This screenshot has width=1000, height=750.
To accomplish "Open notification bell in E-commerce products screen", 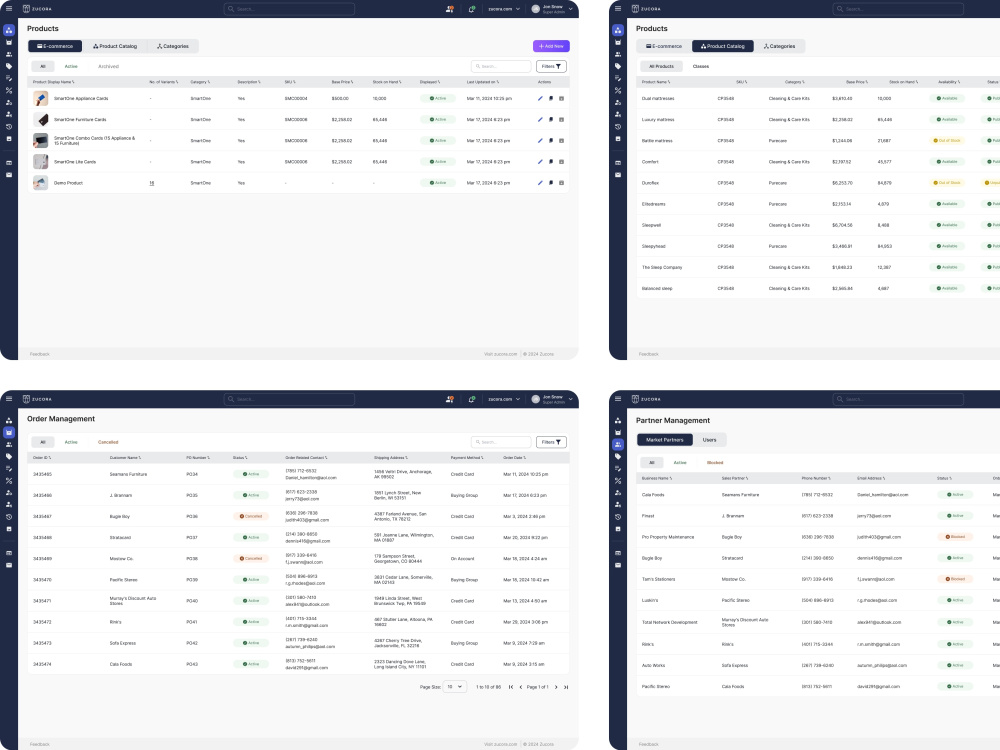I will pyautogui.click(x=472, y=9).
